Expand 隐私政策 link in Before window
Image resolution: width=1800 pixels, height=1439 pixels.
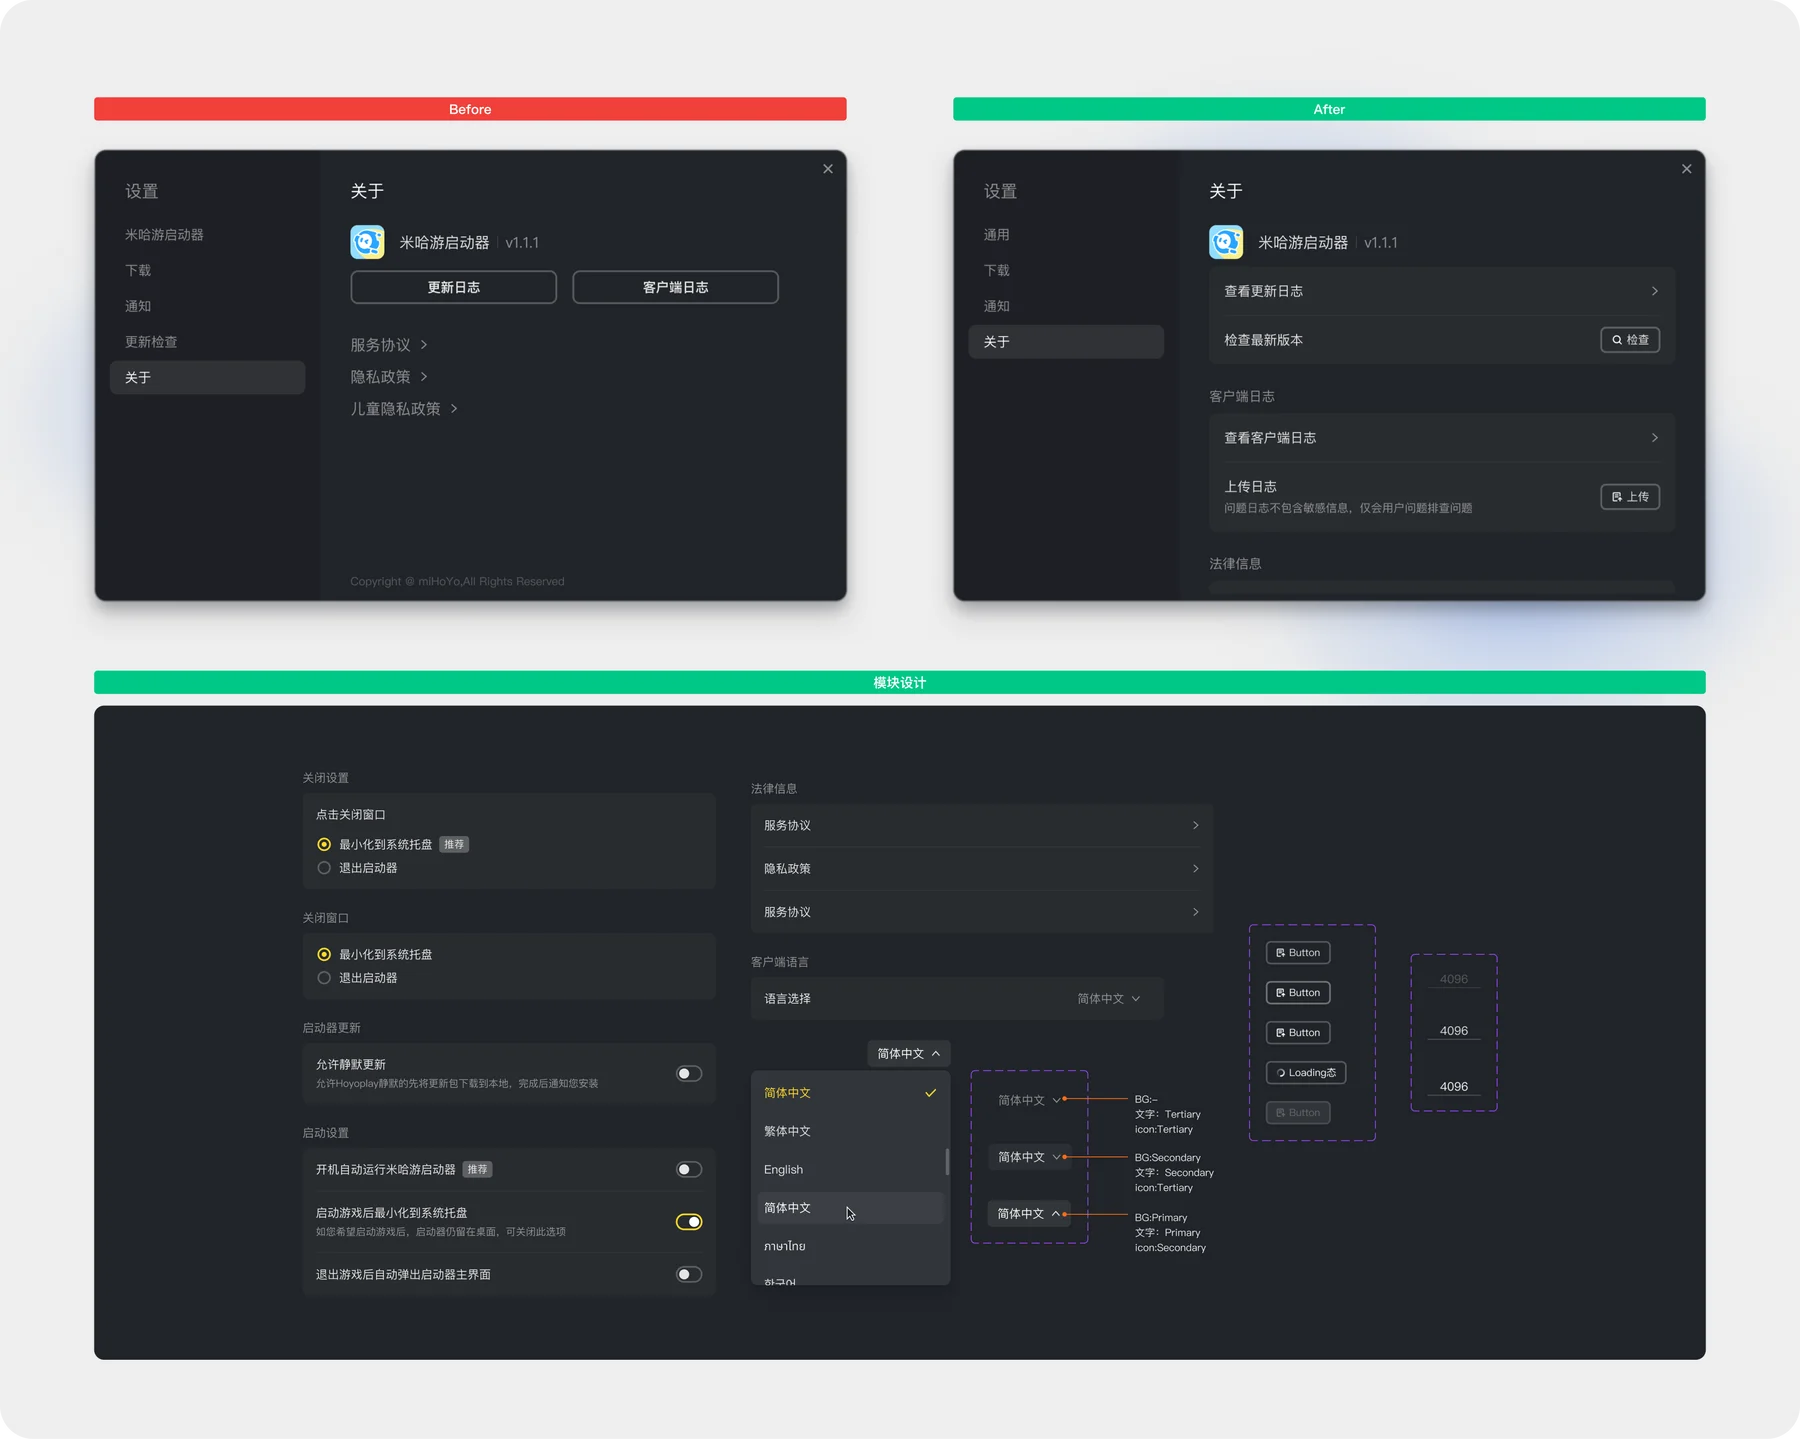coord(389,377)
